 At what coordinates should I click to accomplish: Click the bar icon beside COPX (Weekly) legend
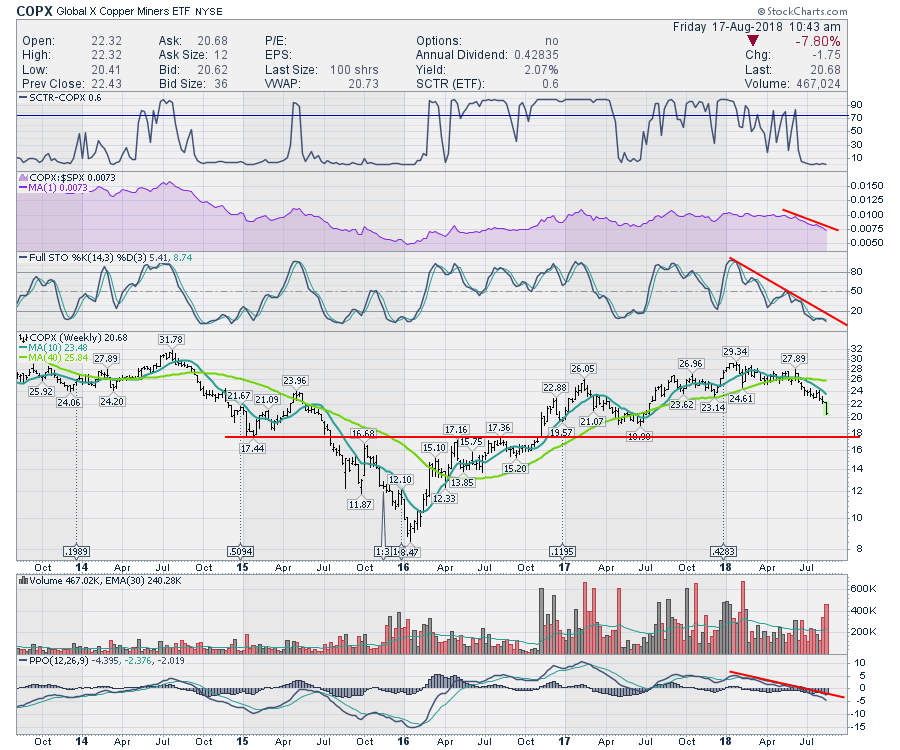(24, 337)
